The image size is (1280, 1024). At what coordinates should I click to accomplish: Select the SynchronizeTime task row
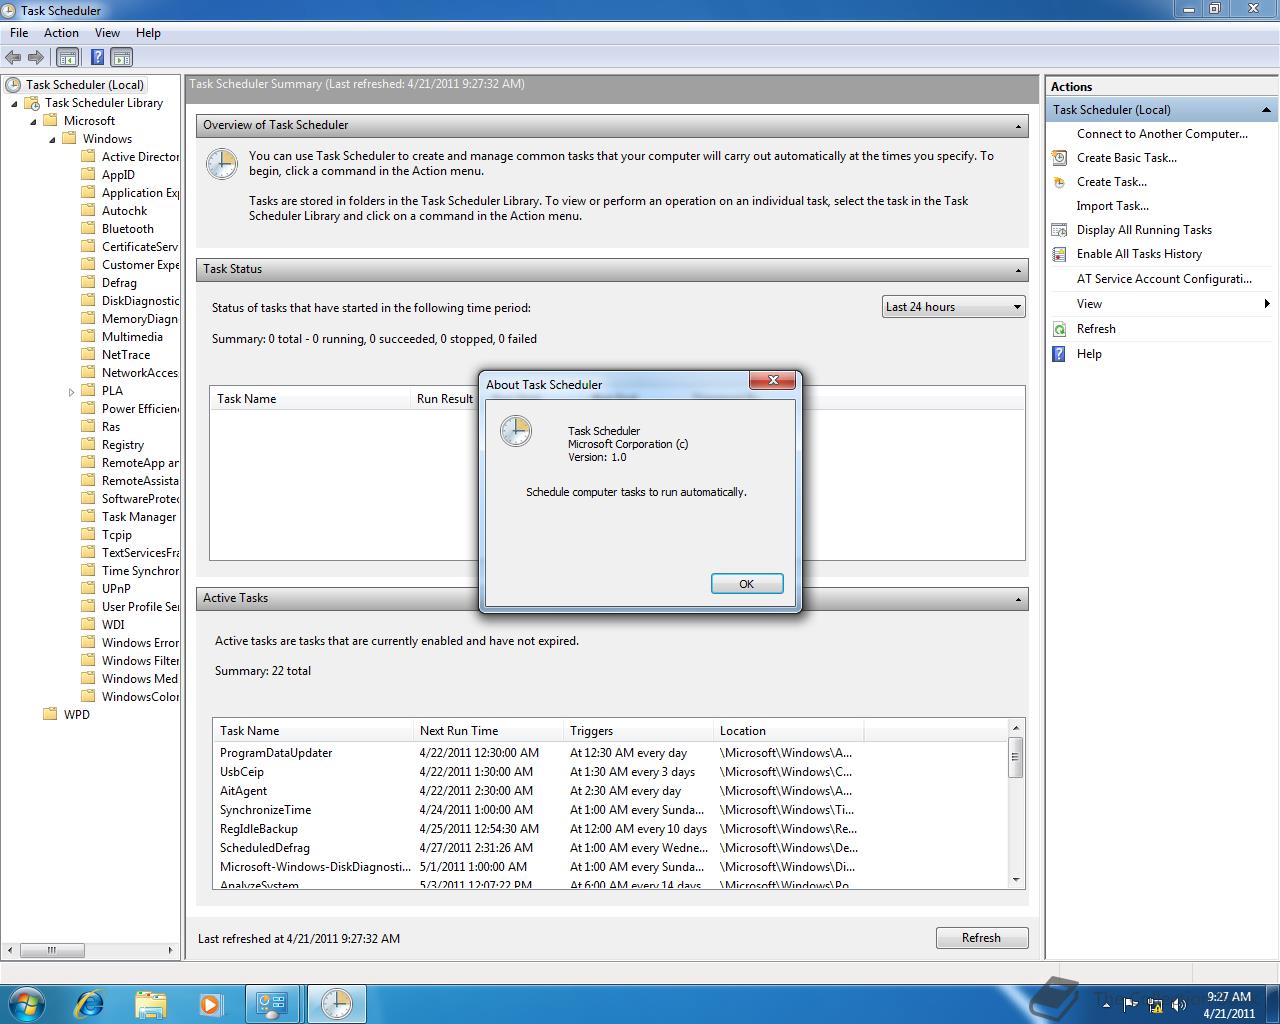click(610, 810)
